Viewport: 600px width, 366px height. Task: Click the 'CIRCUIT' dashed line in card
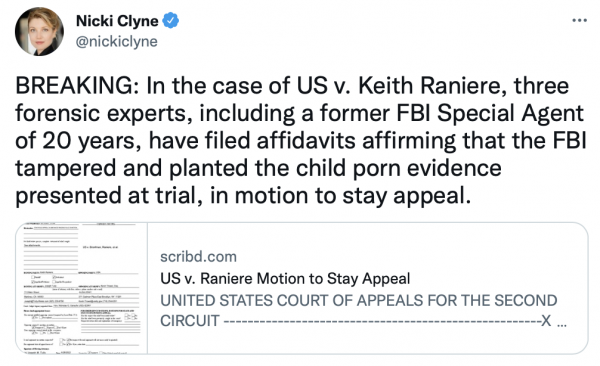click(355, 320)
